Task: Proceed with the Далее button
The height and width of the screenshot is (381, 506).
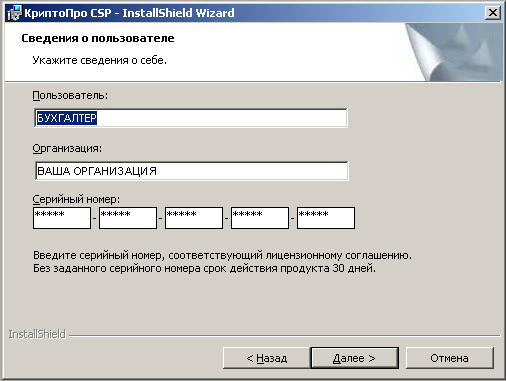Action: (x=355, y=358)
